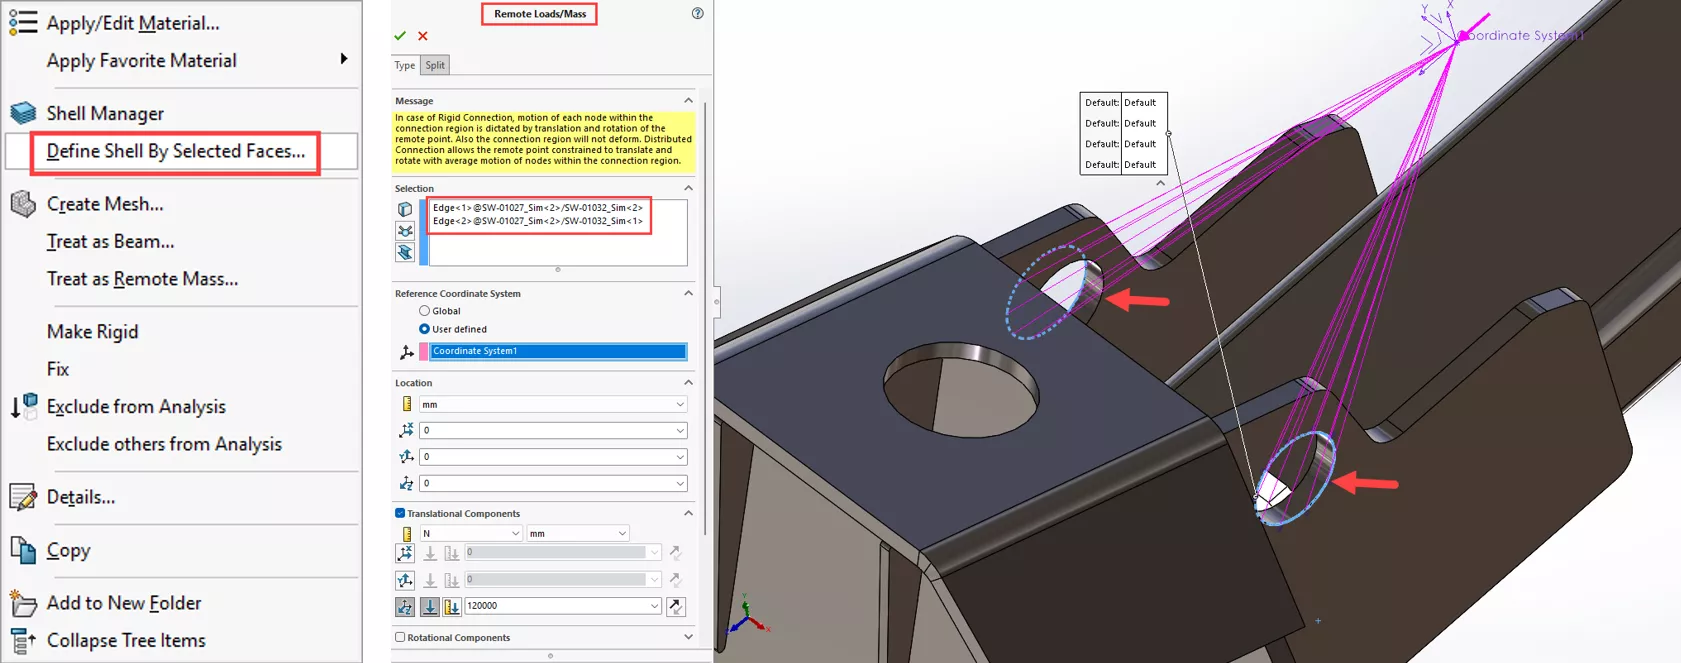The width and height of the screenshot is (1681, 663).
Task: Click the view orientation triad
Action: 747,616
